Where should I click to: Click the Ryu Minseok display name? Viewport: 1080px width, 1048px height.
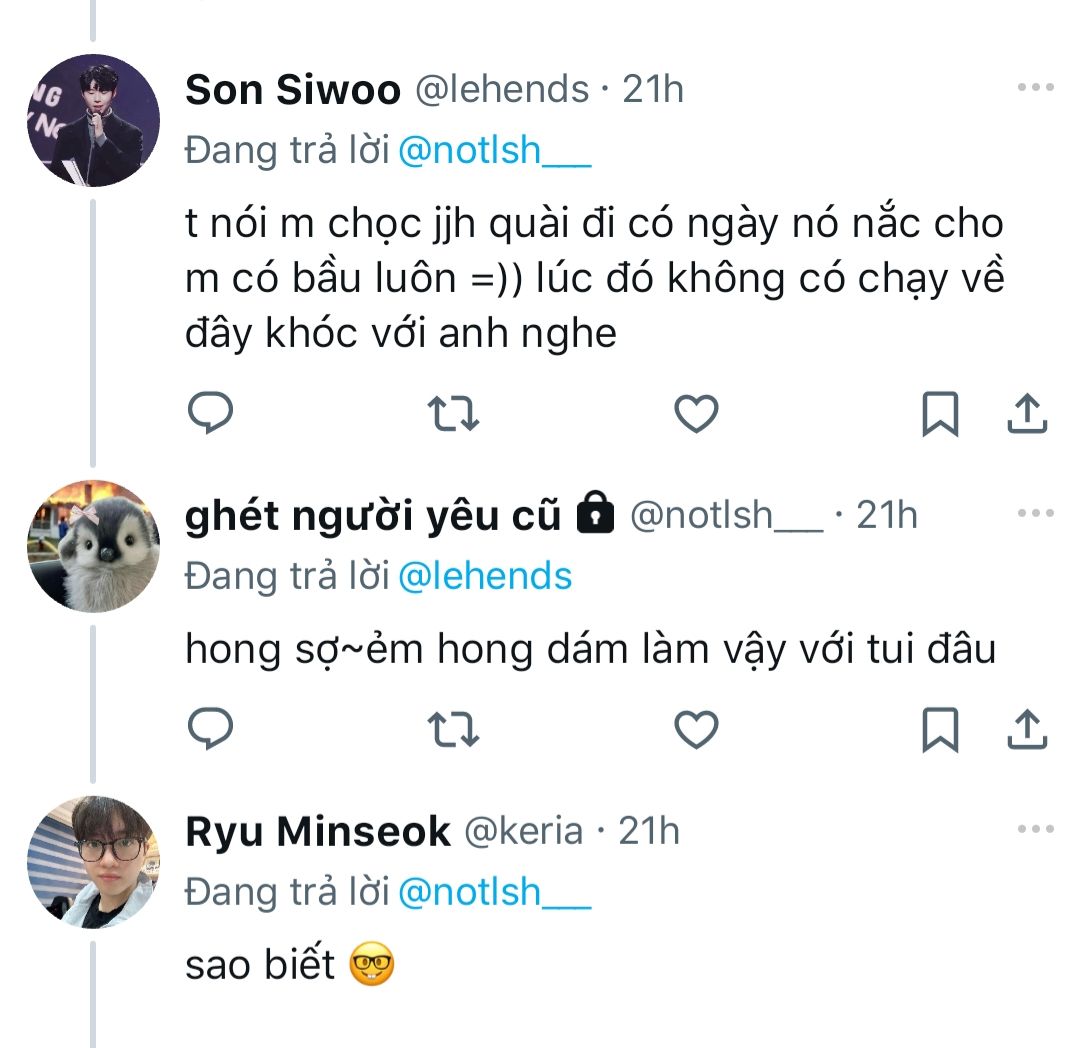click(318, 831)
